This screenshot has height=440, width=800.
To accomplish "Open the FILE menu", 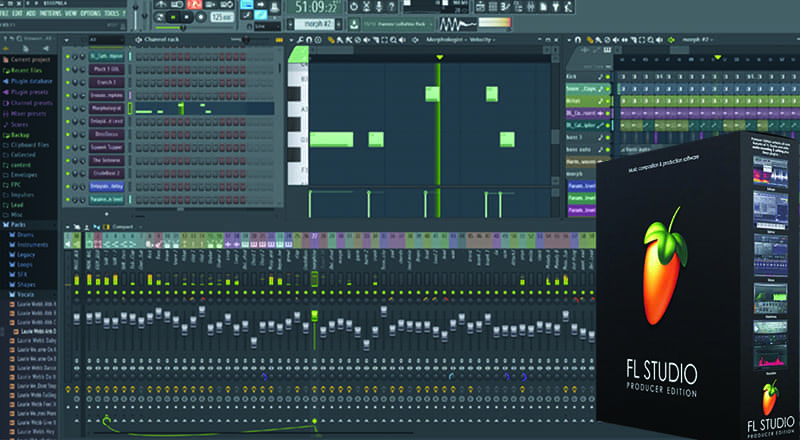I will [x=3, y=13].
